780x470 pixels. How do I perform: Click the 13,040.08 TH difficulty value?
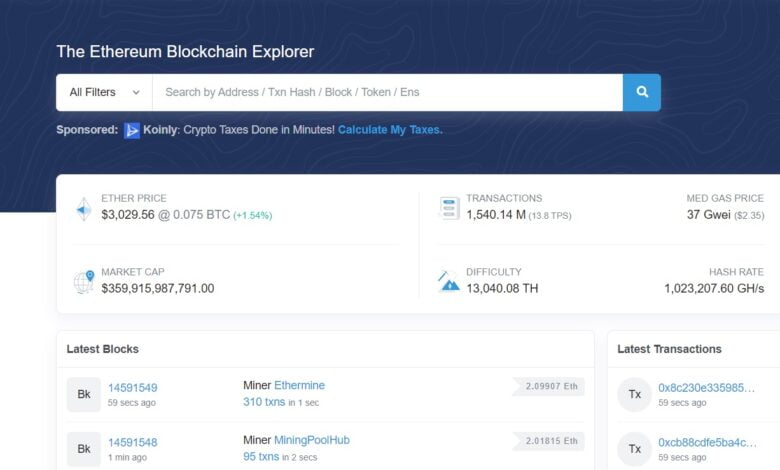click(502, 288)
